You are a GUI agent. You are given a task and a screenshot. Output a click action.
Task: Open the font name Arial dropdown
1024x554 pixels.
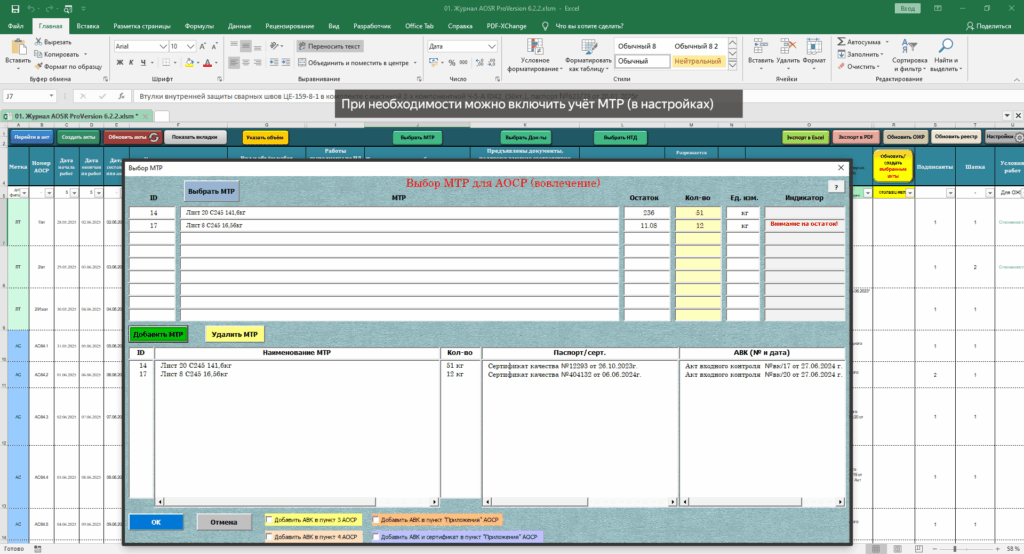(x=163, y=46)
